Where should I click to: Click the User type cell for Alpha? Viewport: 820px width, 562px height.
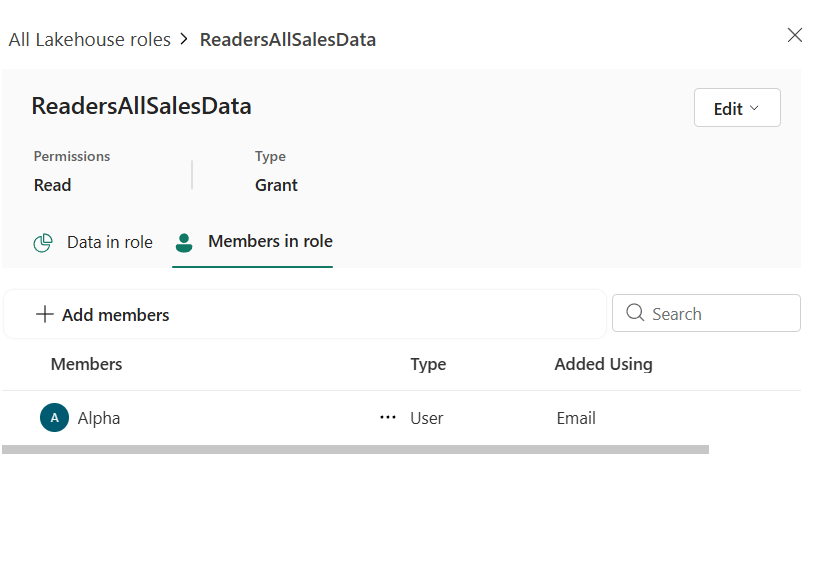(427, 418)
